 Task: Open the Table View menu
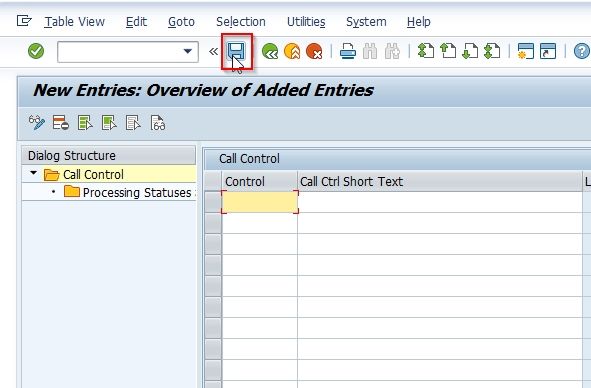74,22
